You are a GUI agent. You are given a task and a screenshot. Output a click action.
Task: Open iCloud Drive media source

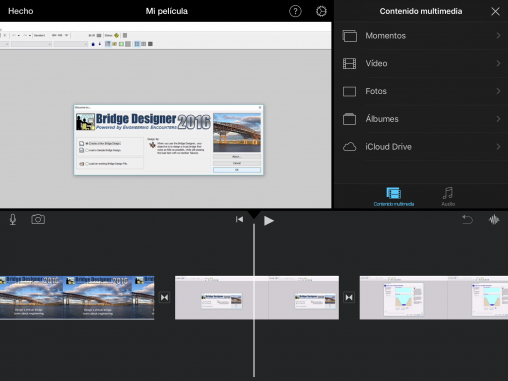[x=421, y=147]
